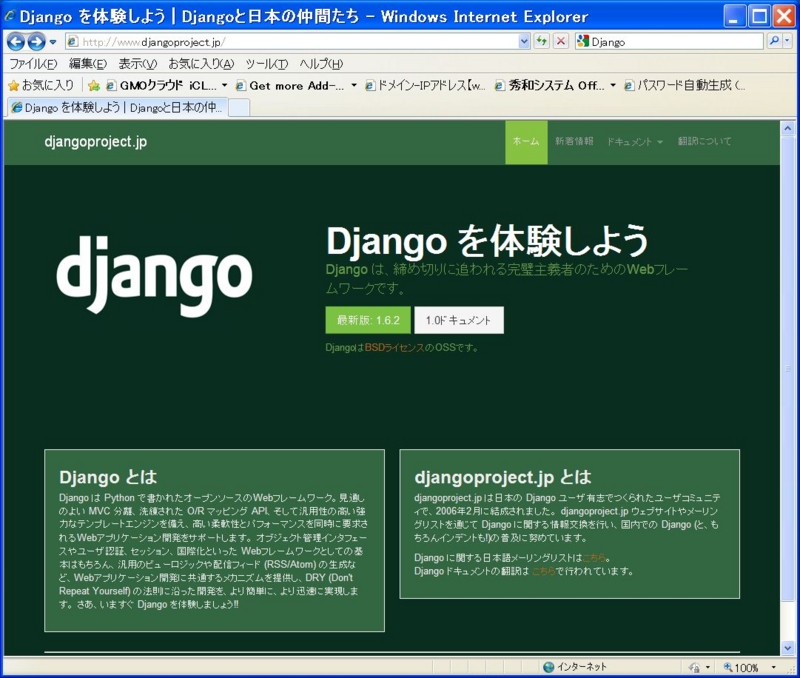Open the 新着情報 navigation item

click(574, 142)
